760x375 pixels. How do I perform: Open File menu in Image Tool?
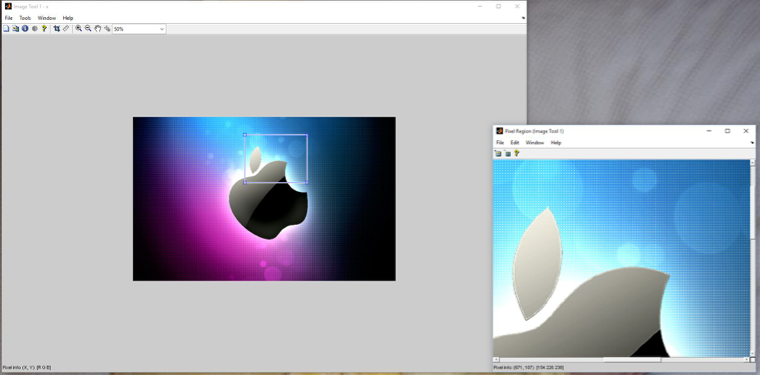pyautogui.click(x=9, y=18)
